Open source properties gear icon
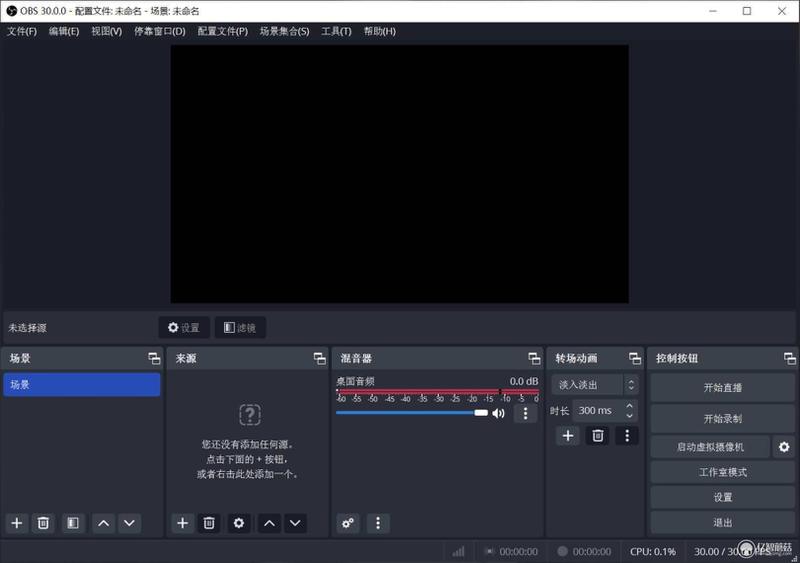This screenshot has height=563, width=800. click(239, 523)
